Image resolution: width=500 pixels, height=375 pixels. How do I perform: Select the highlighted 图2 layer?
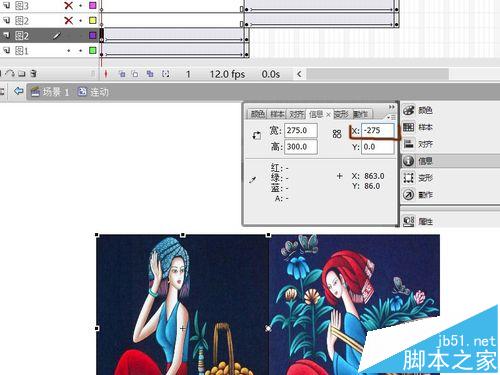[22, 35]
